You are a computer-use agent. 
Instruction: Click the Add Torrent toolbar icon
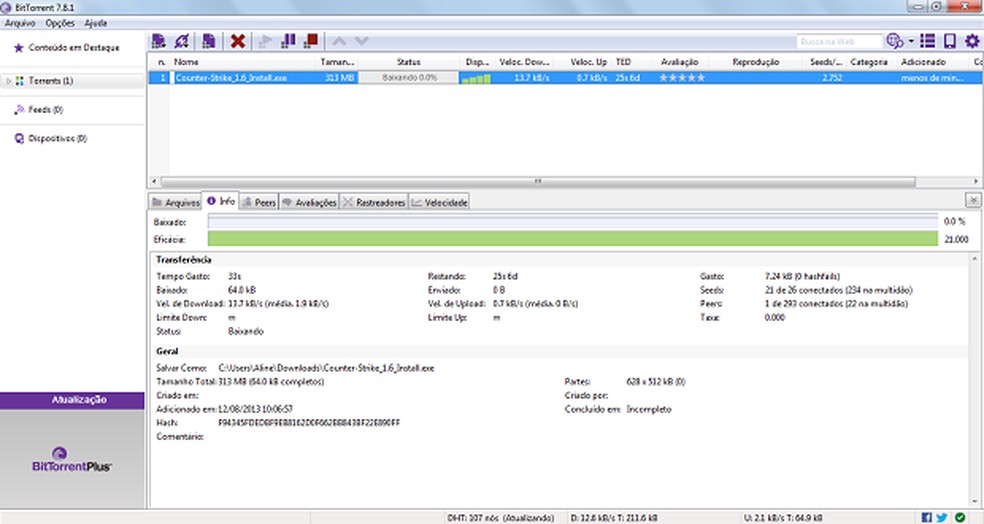click(x=159, y=41)
